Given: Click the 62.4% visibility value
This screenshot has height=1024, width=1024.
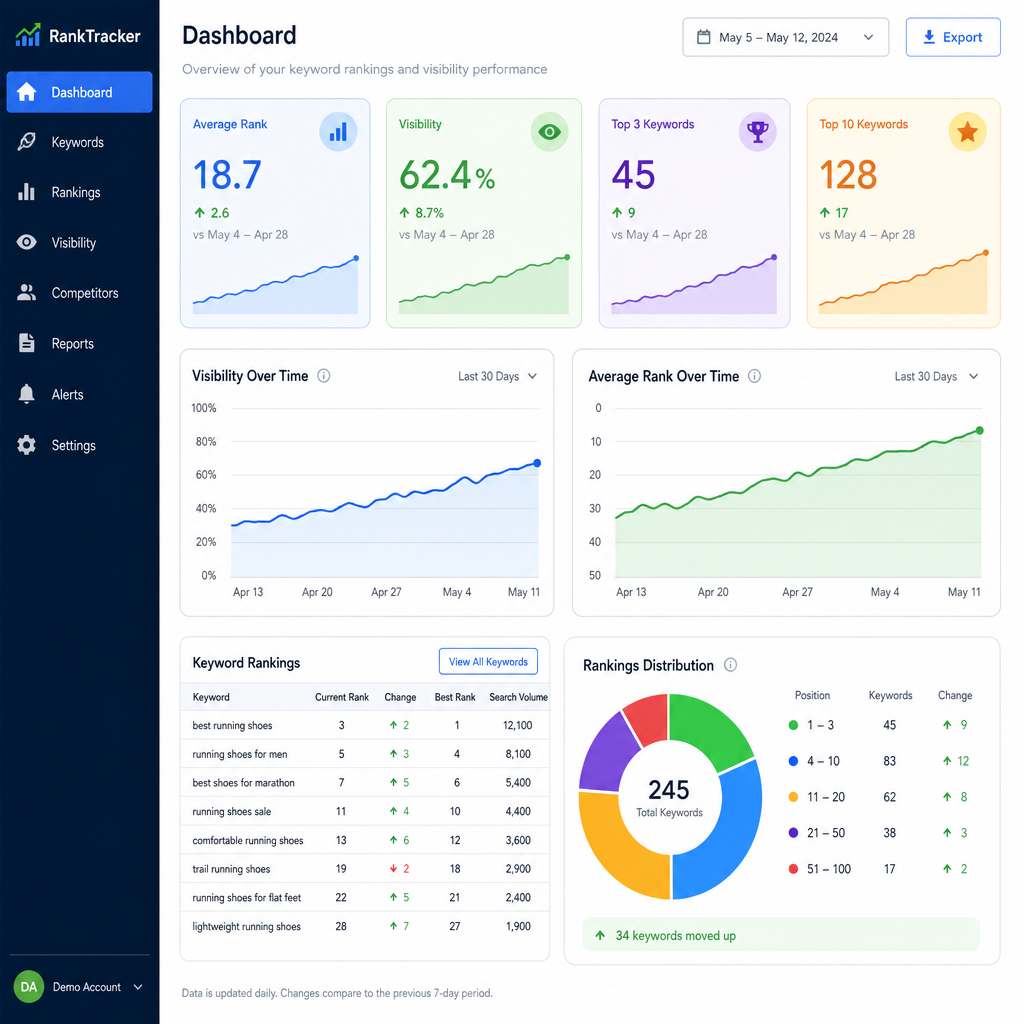Looking at the screenshot, I should (x=447, y=175).
